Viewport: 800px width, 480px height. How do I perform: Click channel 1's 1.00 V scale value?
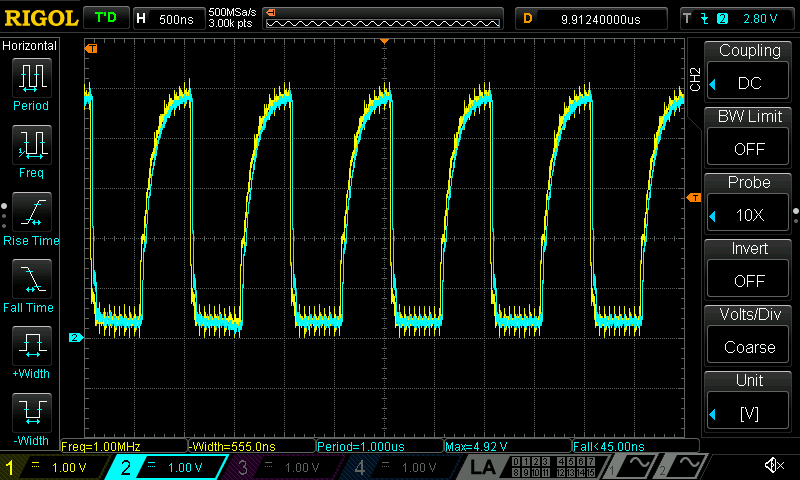pos(69,467)
